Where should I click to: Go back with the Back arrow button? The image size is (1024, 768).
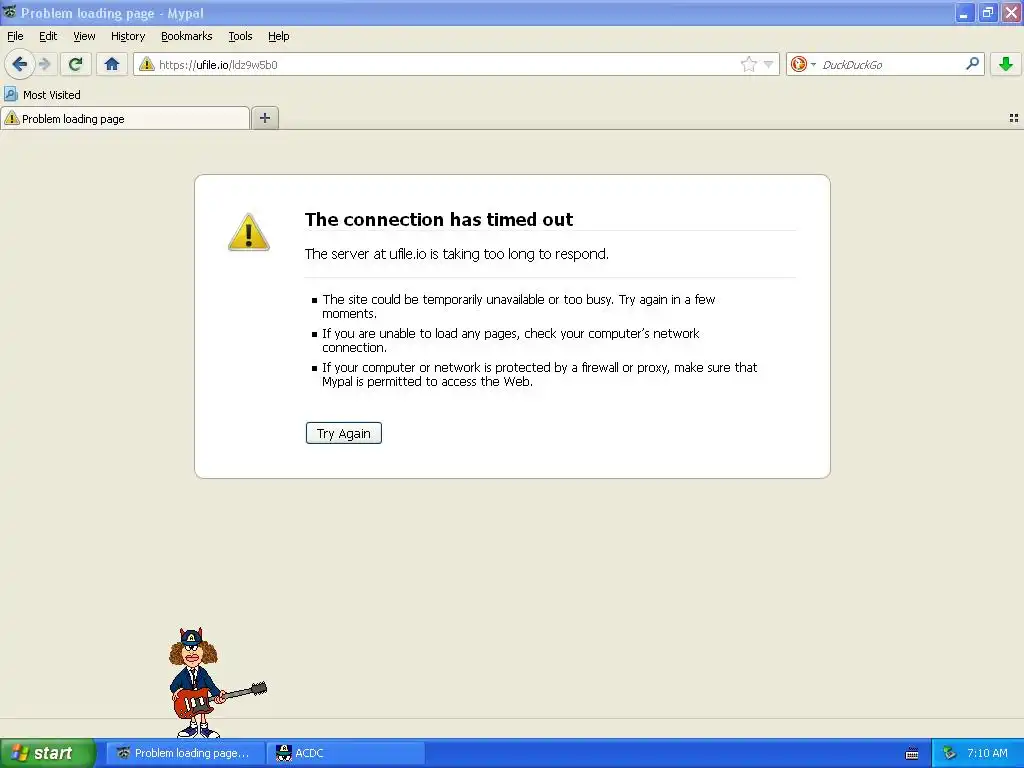[19, 64]
